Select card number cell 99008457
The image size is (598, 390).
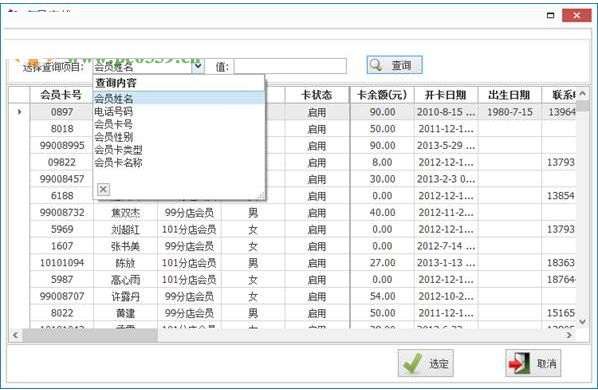coord(61,179)
